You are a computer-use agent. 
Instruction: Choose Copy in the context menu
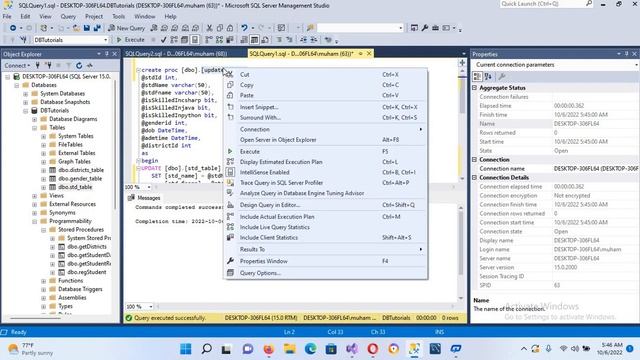coord(325,85)
